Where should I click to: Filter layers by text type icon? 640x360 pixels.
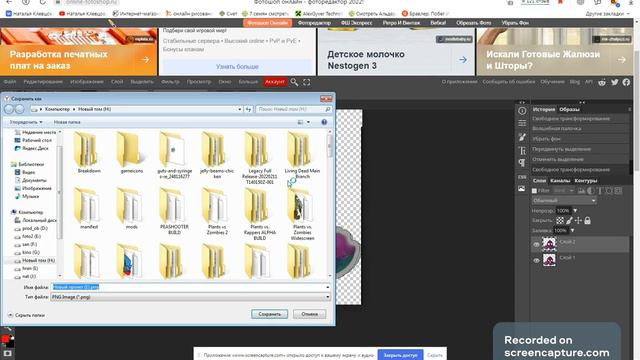tap(600, 191)
